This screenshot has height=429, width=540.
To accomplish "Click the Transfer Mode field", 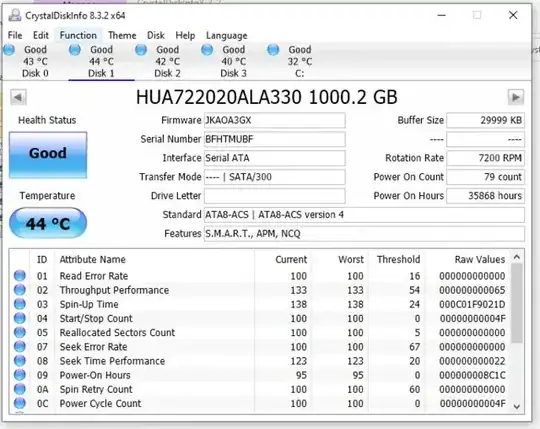I will pyautogui.click(x=274, y=177).
